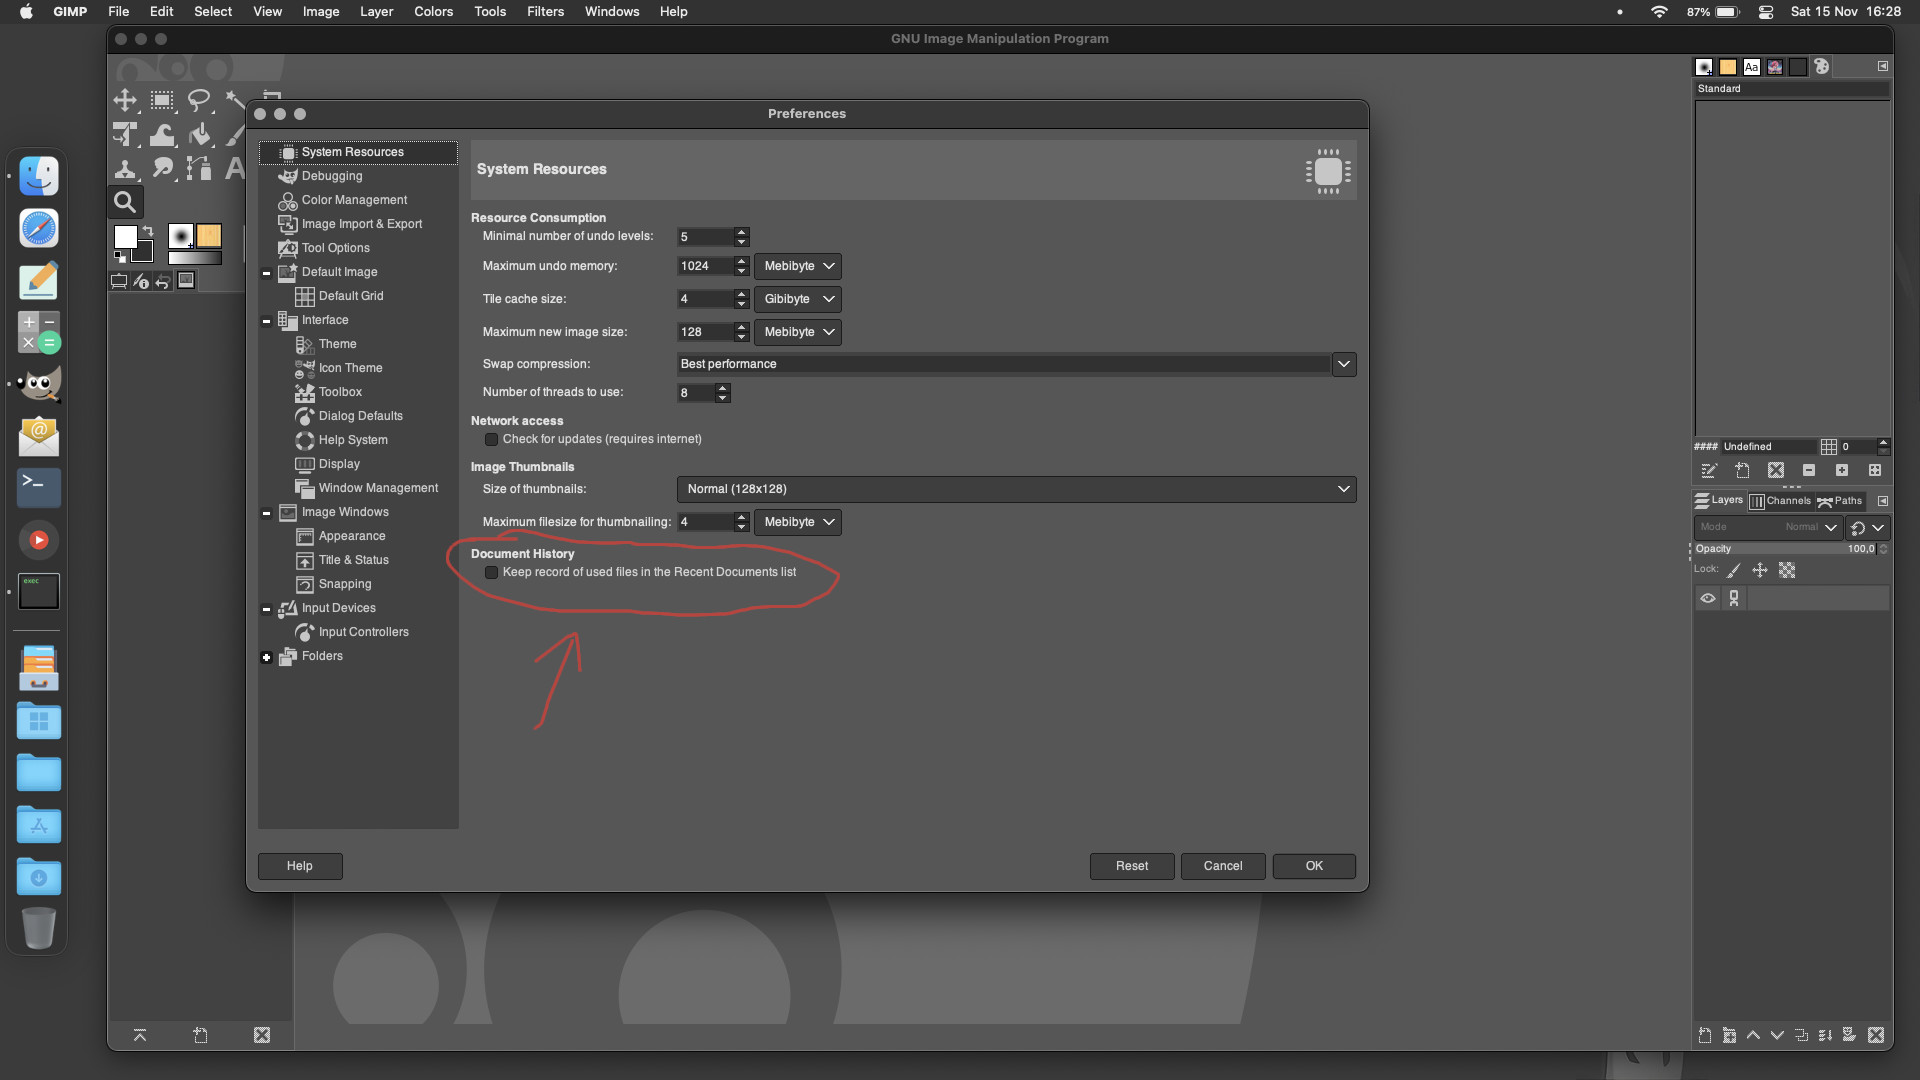Select the Rectangle Select tool

162,100
